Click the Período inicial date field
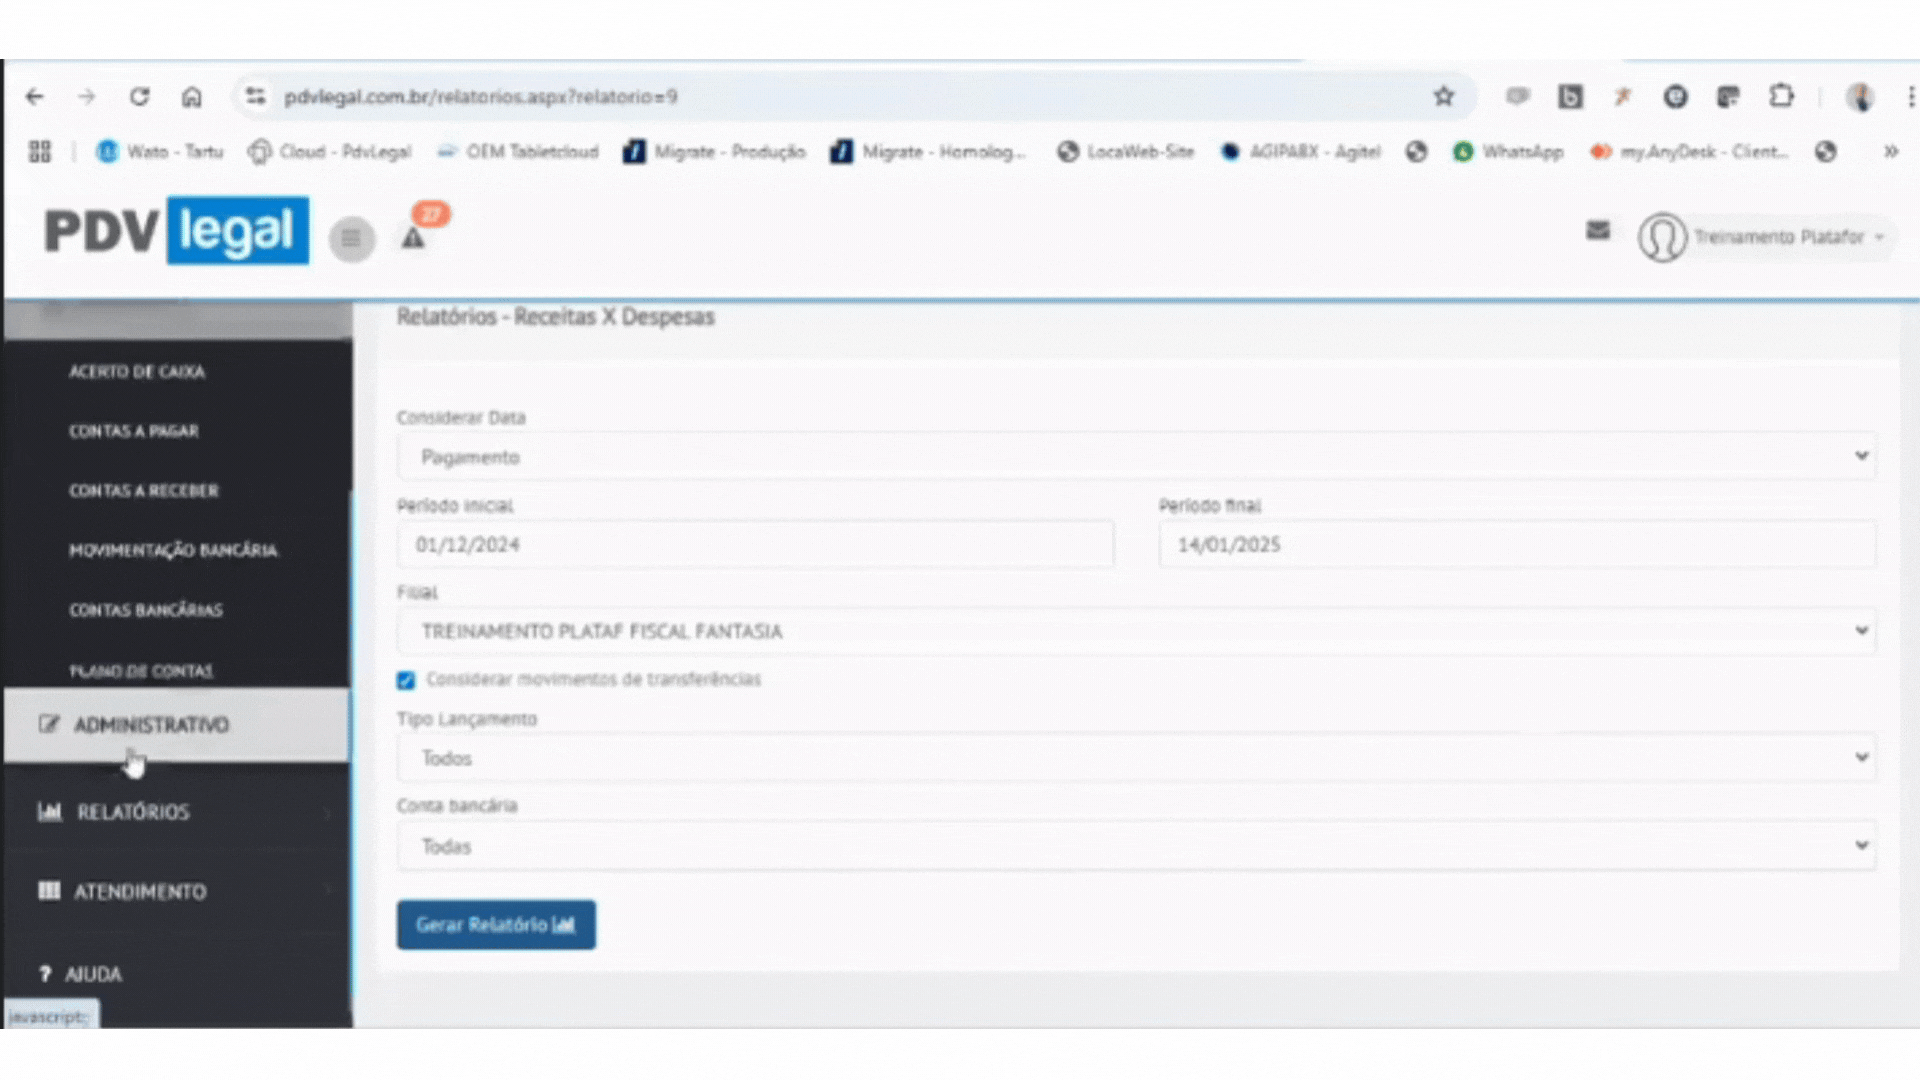The height and width of the screenshot is (1080, 1920). (x=754, y=545)
